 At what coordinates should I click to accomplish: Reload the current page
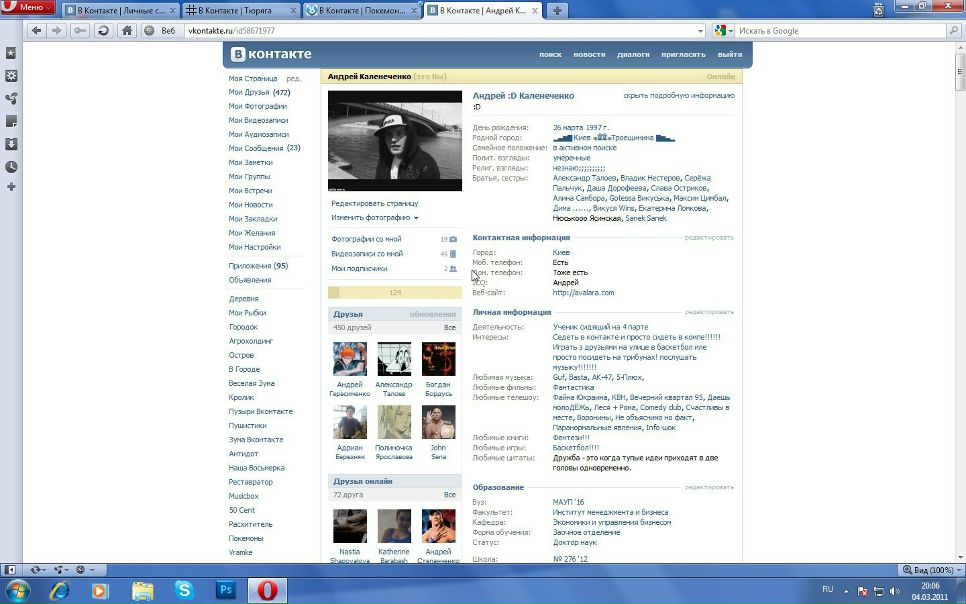coord(103,31)
